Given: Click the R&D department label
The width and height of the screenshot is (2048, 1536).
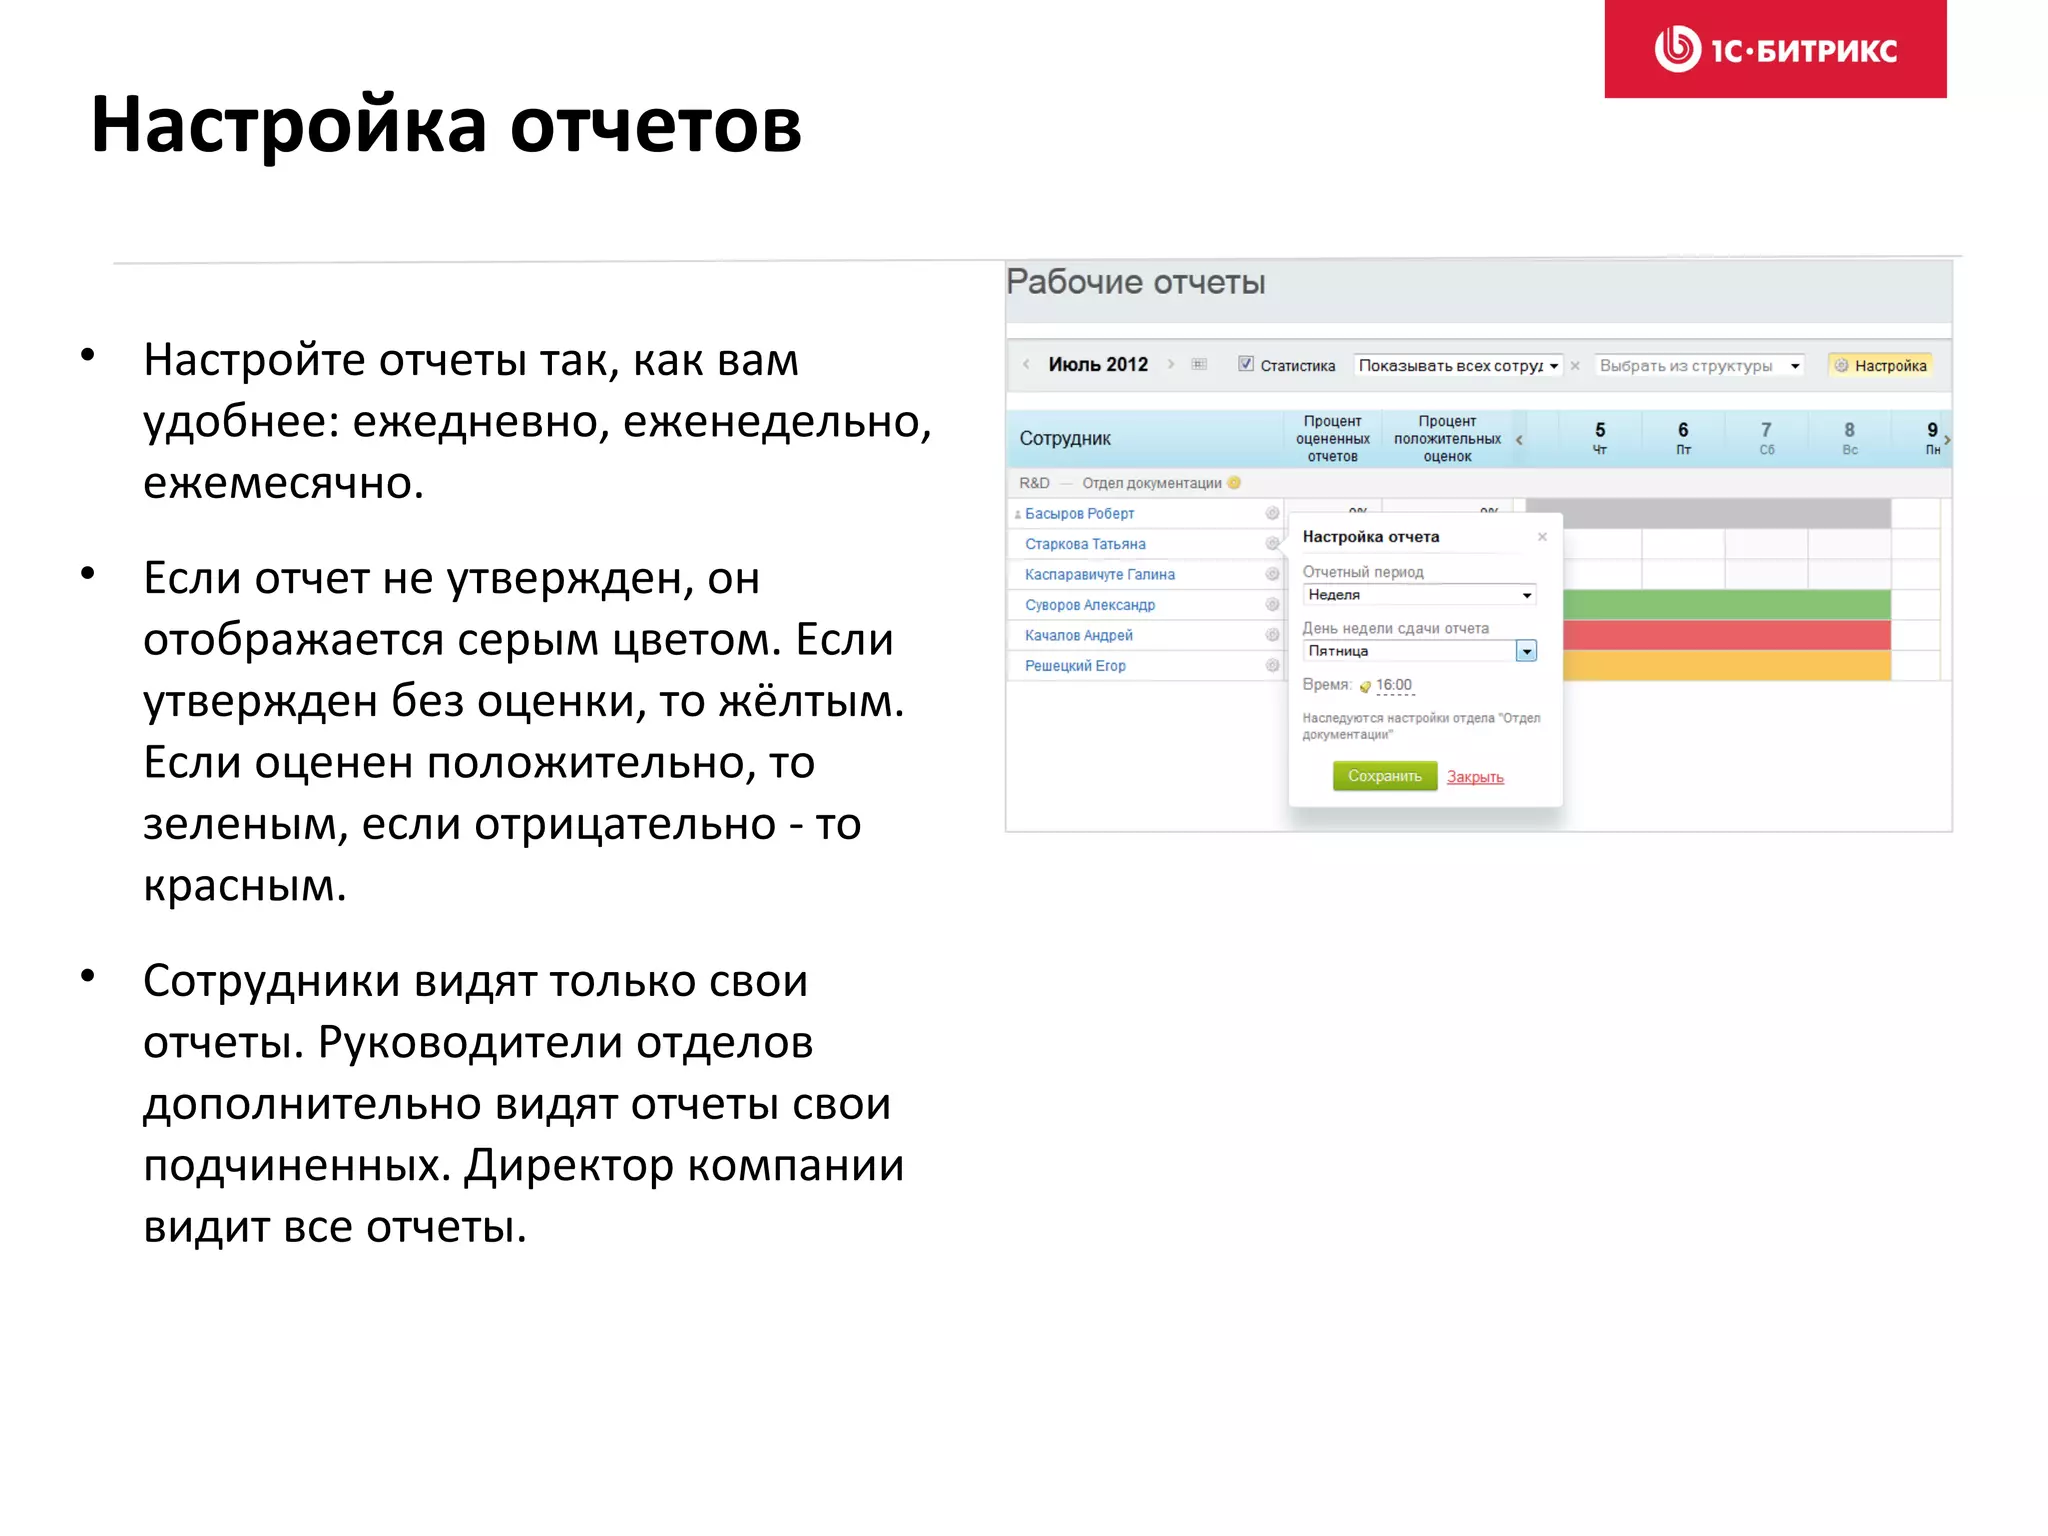Looking at the screenshot, I should click(1034, 483).
